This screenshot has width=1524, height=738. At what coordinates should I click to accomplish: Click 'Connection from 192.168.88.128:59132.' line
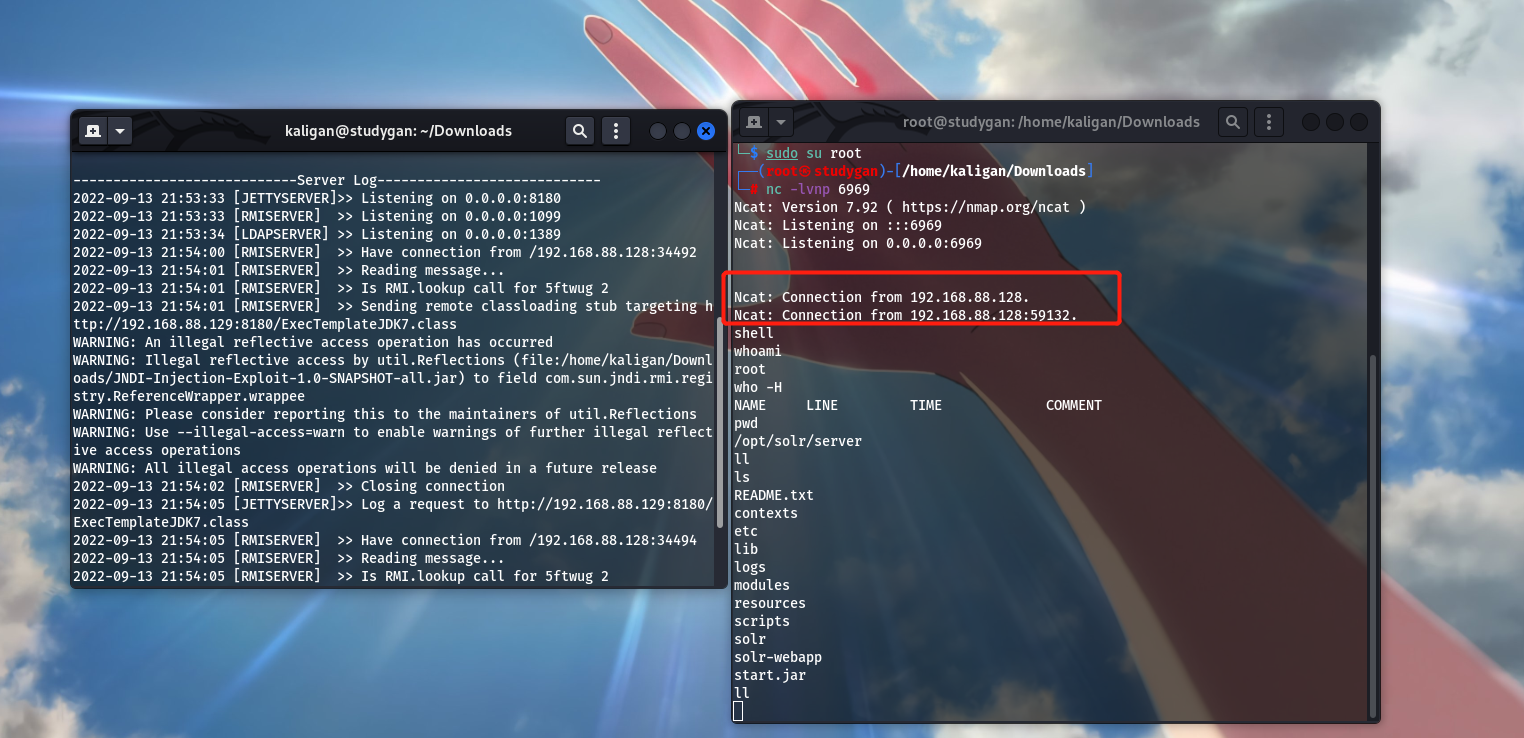click(x=906, y=315)
